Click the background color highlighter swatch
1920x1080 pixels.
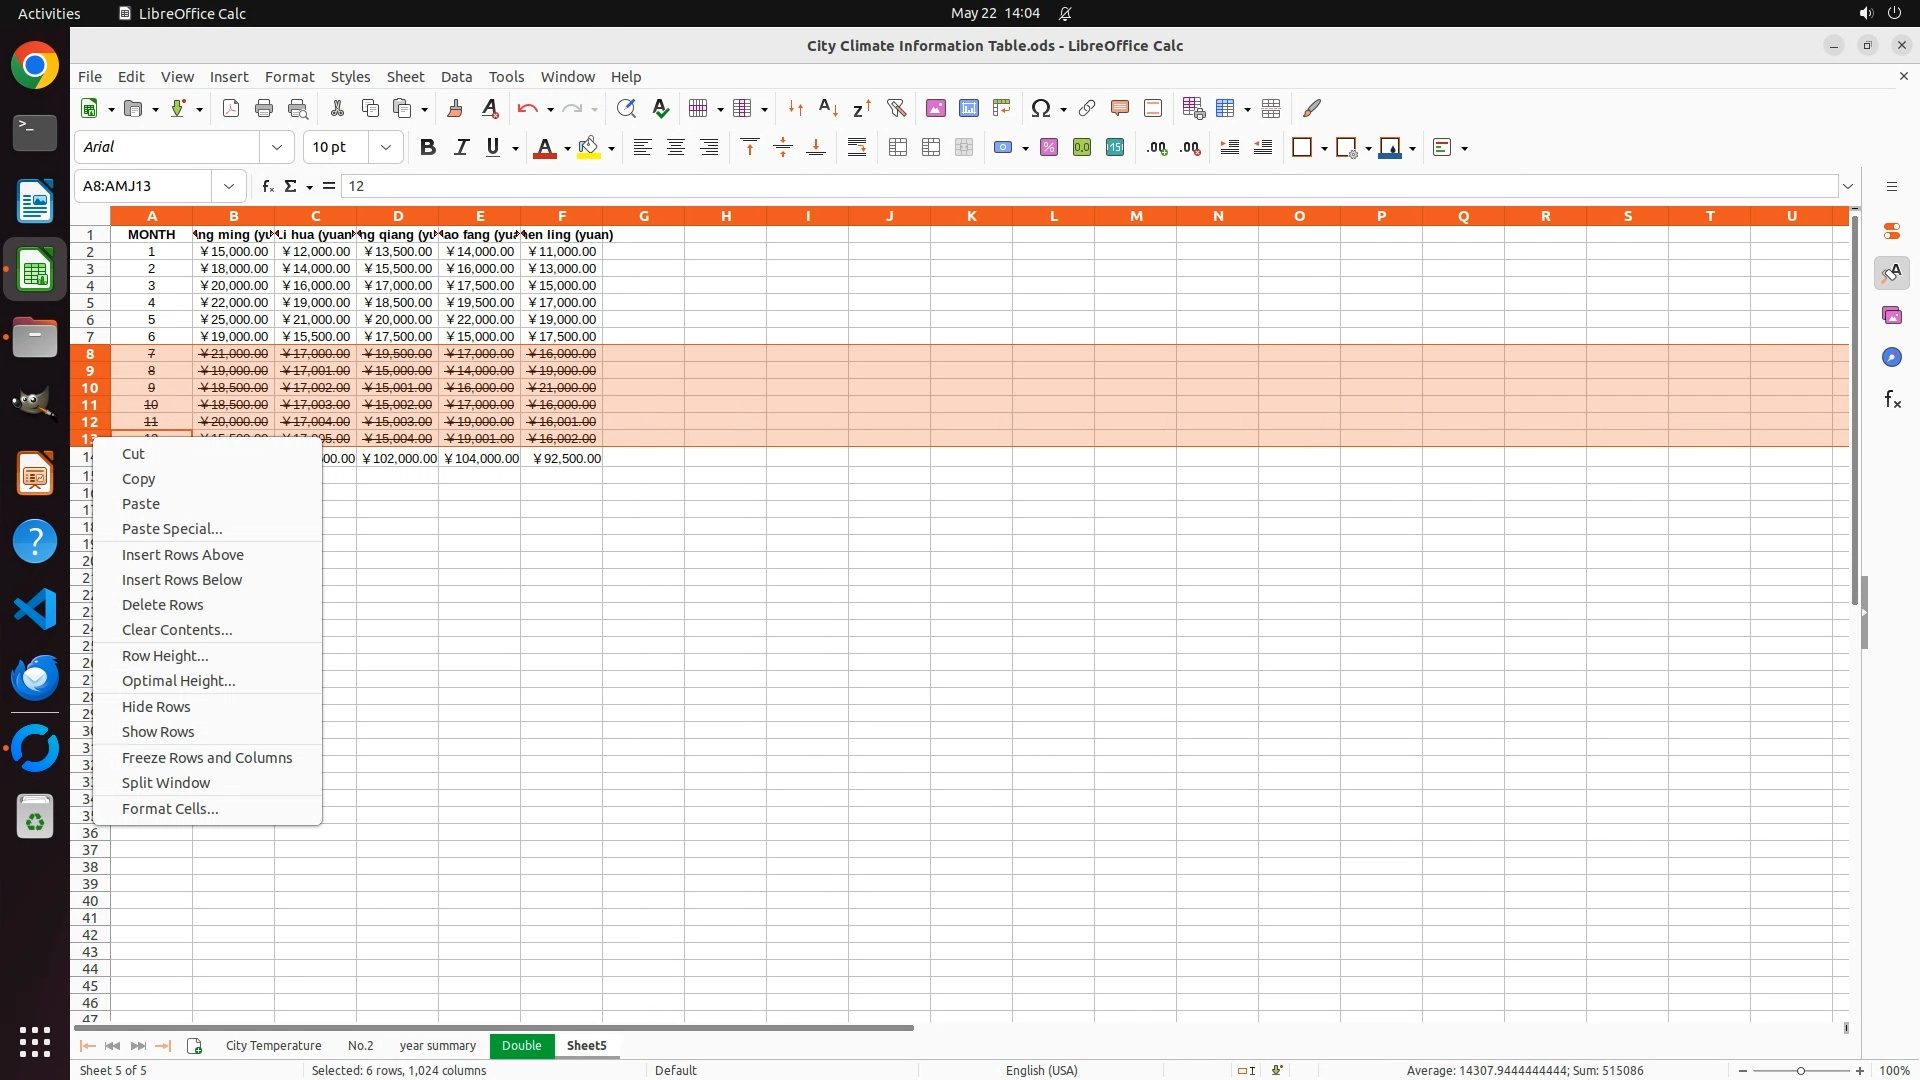(x=589, y=148)
